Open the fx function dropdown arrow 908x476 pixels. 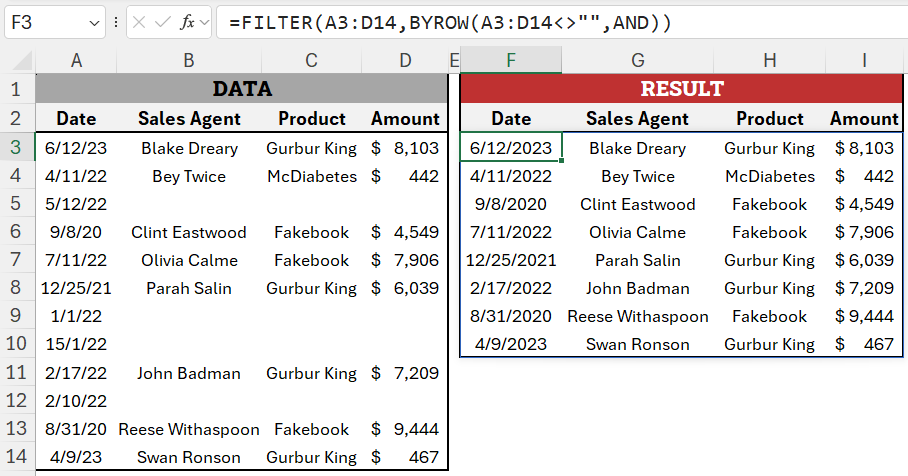tap(204, 23)
